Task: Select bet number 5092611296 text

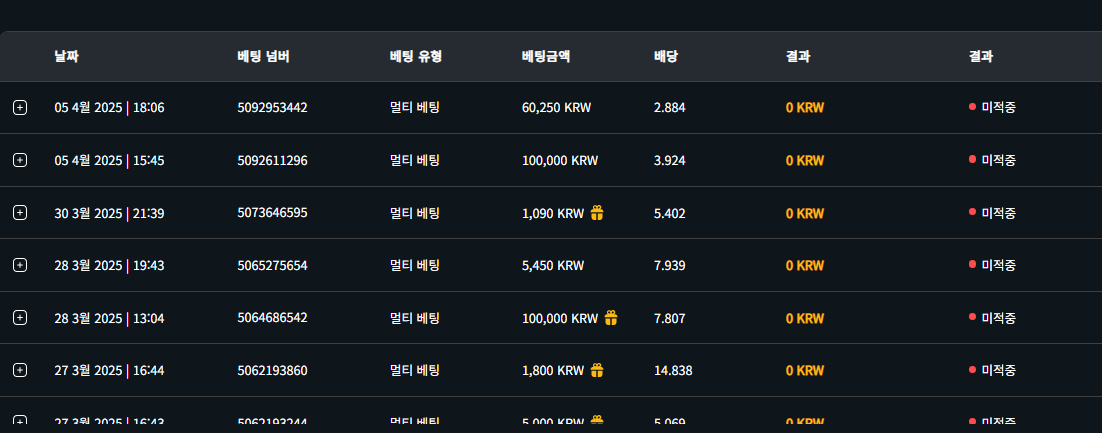Action: pyautogui.click(x=272, y=160)
